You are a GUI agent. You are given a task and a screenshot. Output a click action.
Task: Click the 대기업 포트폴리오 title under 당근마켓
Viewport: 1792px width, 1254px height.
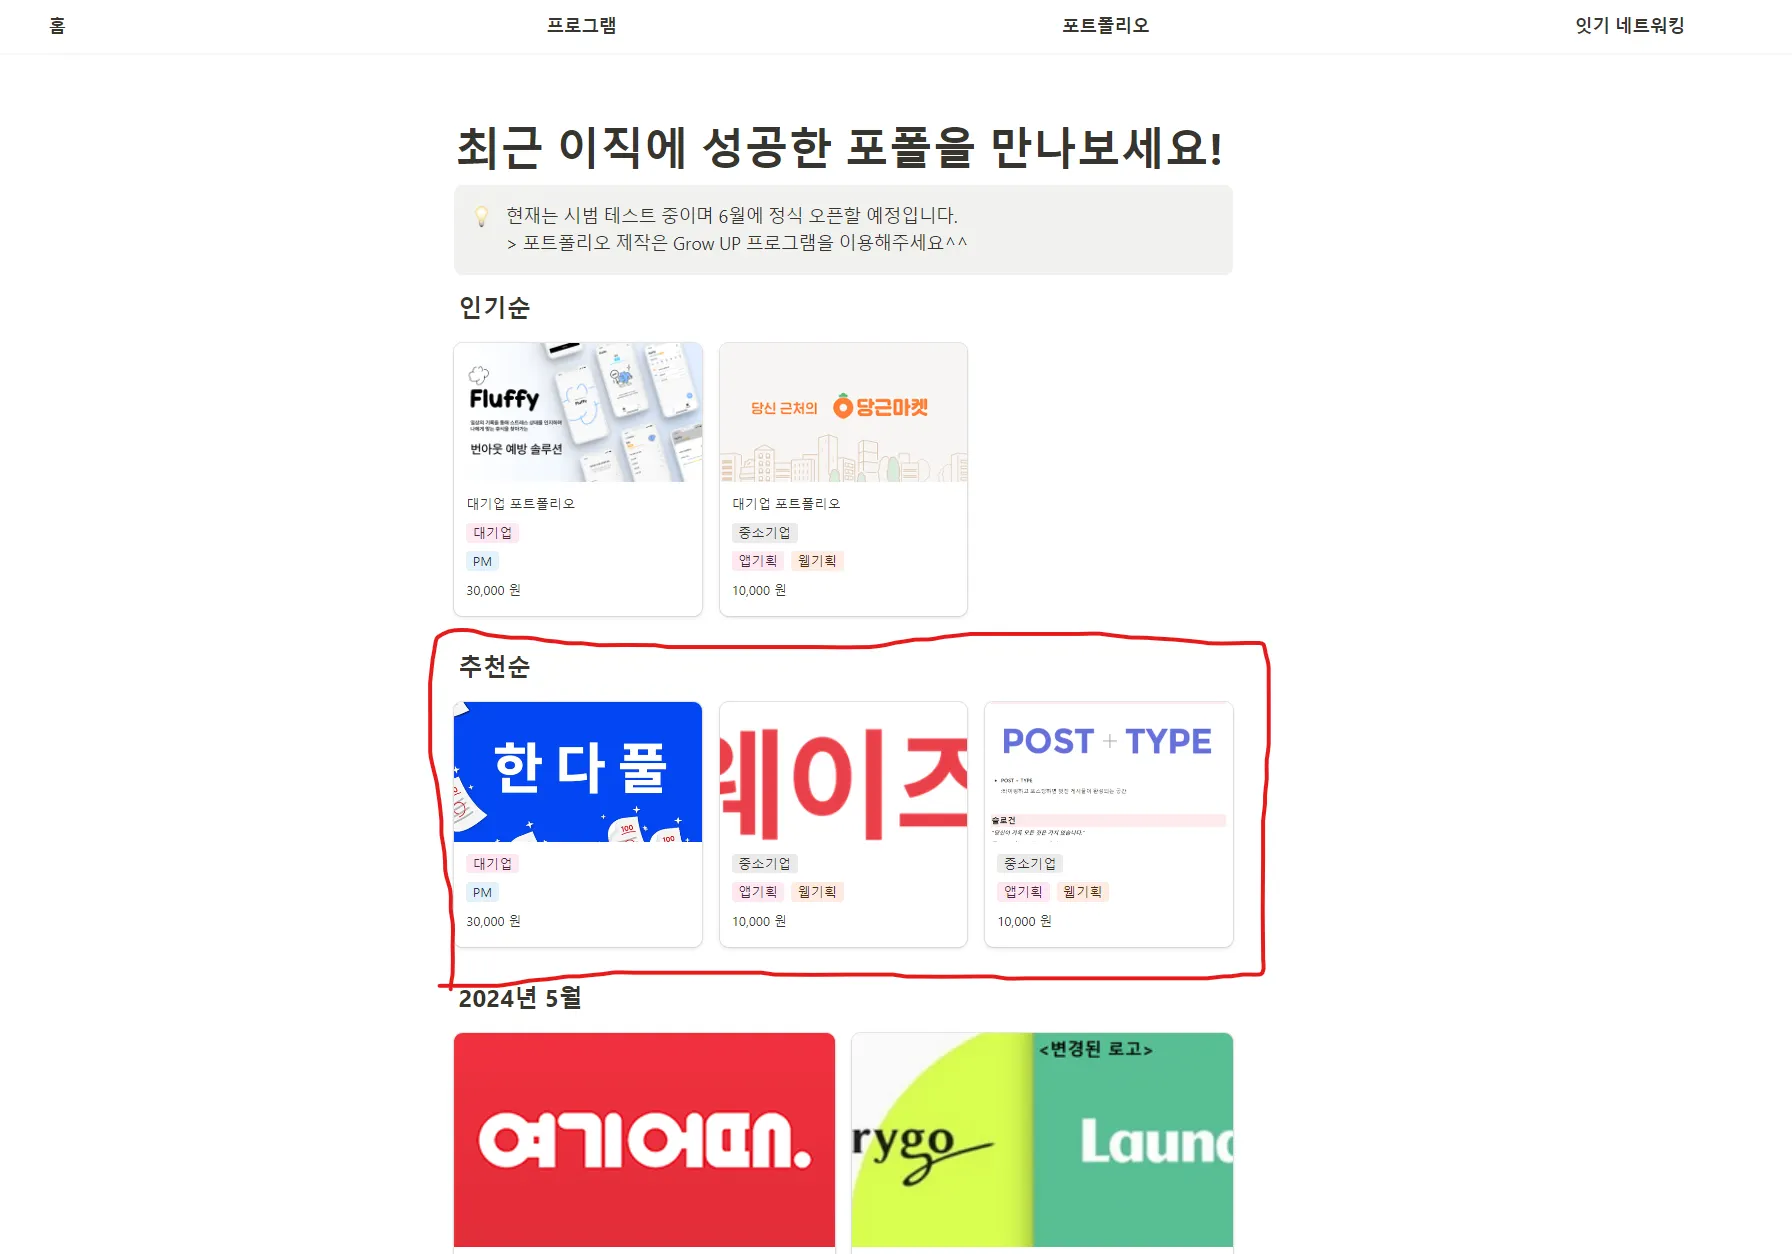(786, 504)
